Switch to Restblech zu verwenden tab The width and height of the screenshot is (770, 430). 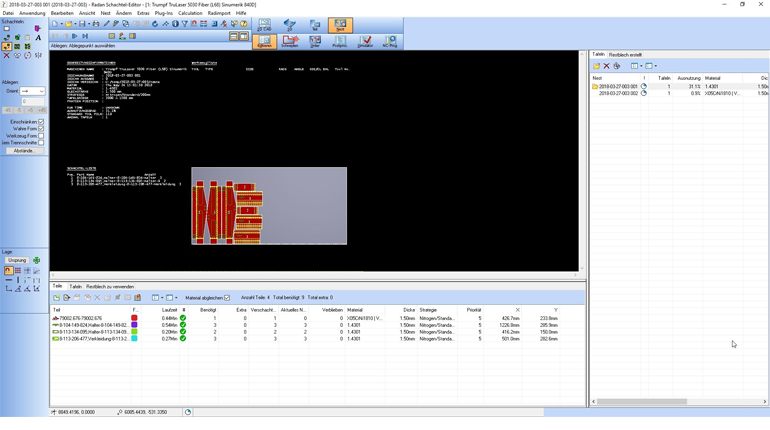click(110, 287)
